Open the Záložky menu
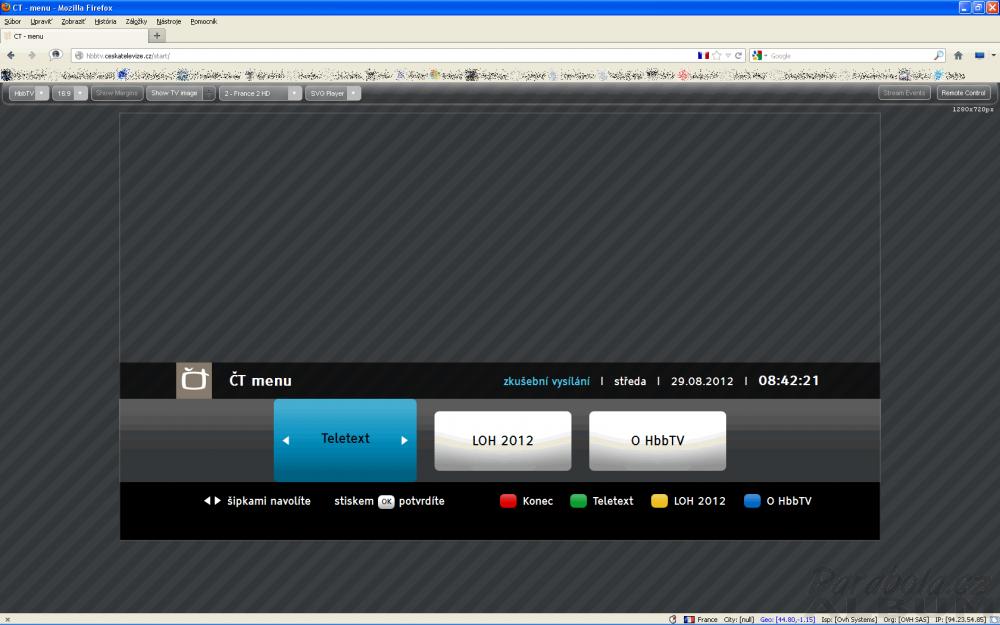The image size is (1000, 625). pos(136,21)
